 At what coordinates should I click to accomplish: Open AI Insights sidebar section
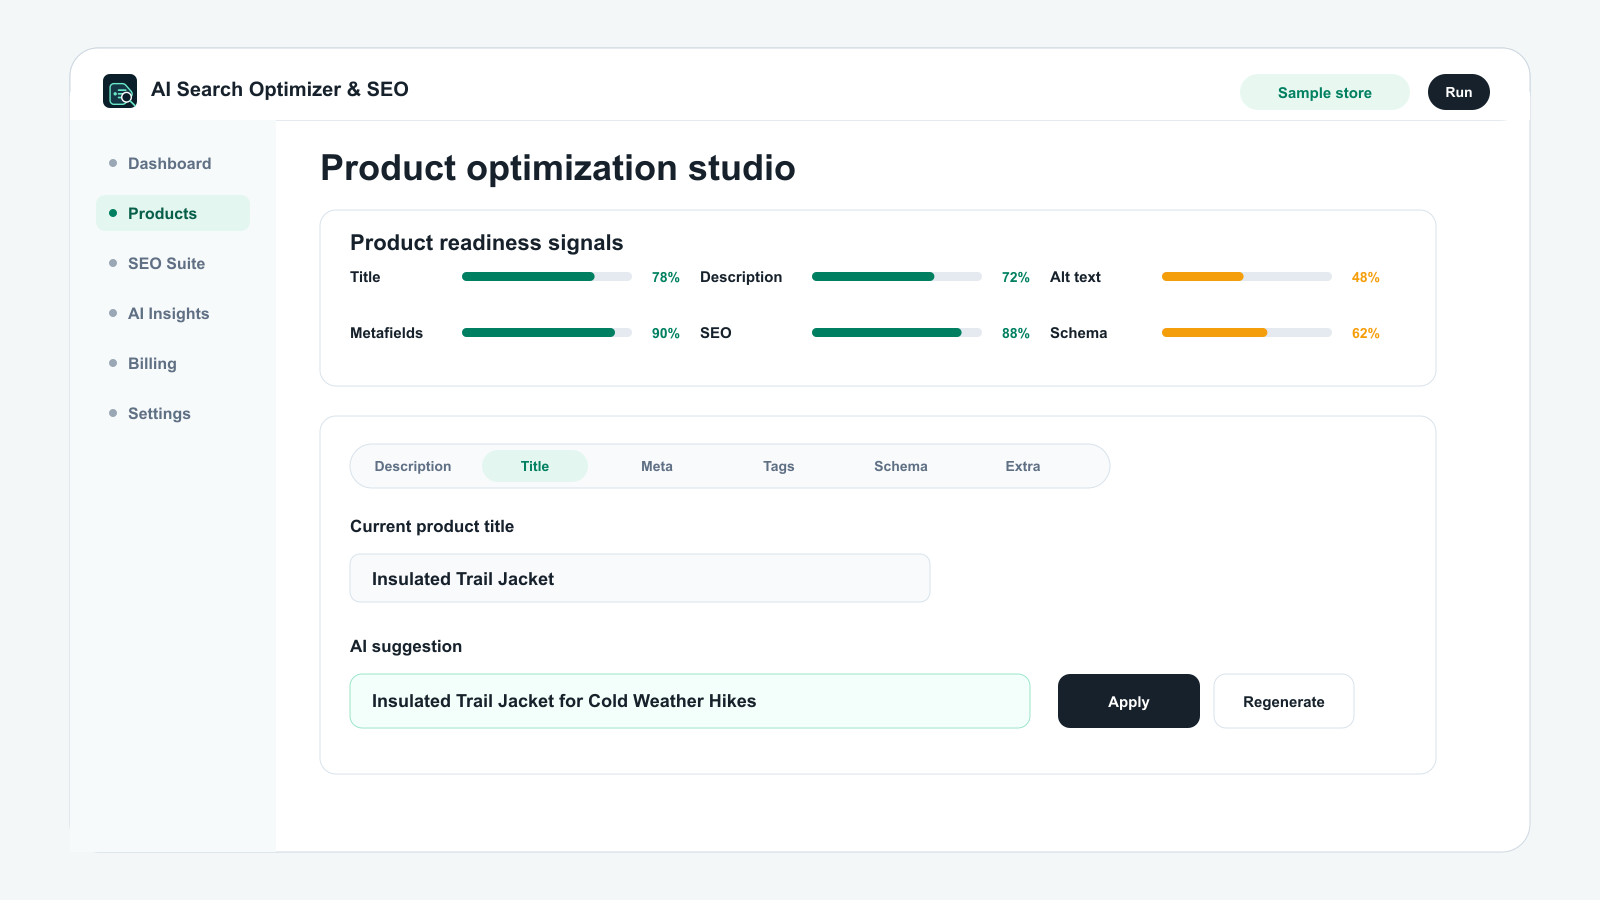(x=173, y=313)
